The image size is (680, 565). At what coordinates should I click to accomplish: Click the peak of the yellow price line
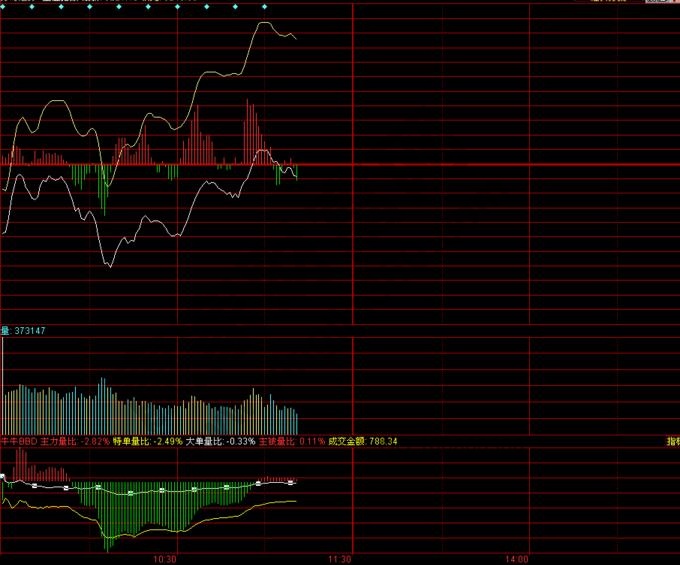pyautogui.click(x=263, y=23)
